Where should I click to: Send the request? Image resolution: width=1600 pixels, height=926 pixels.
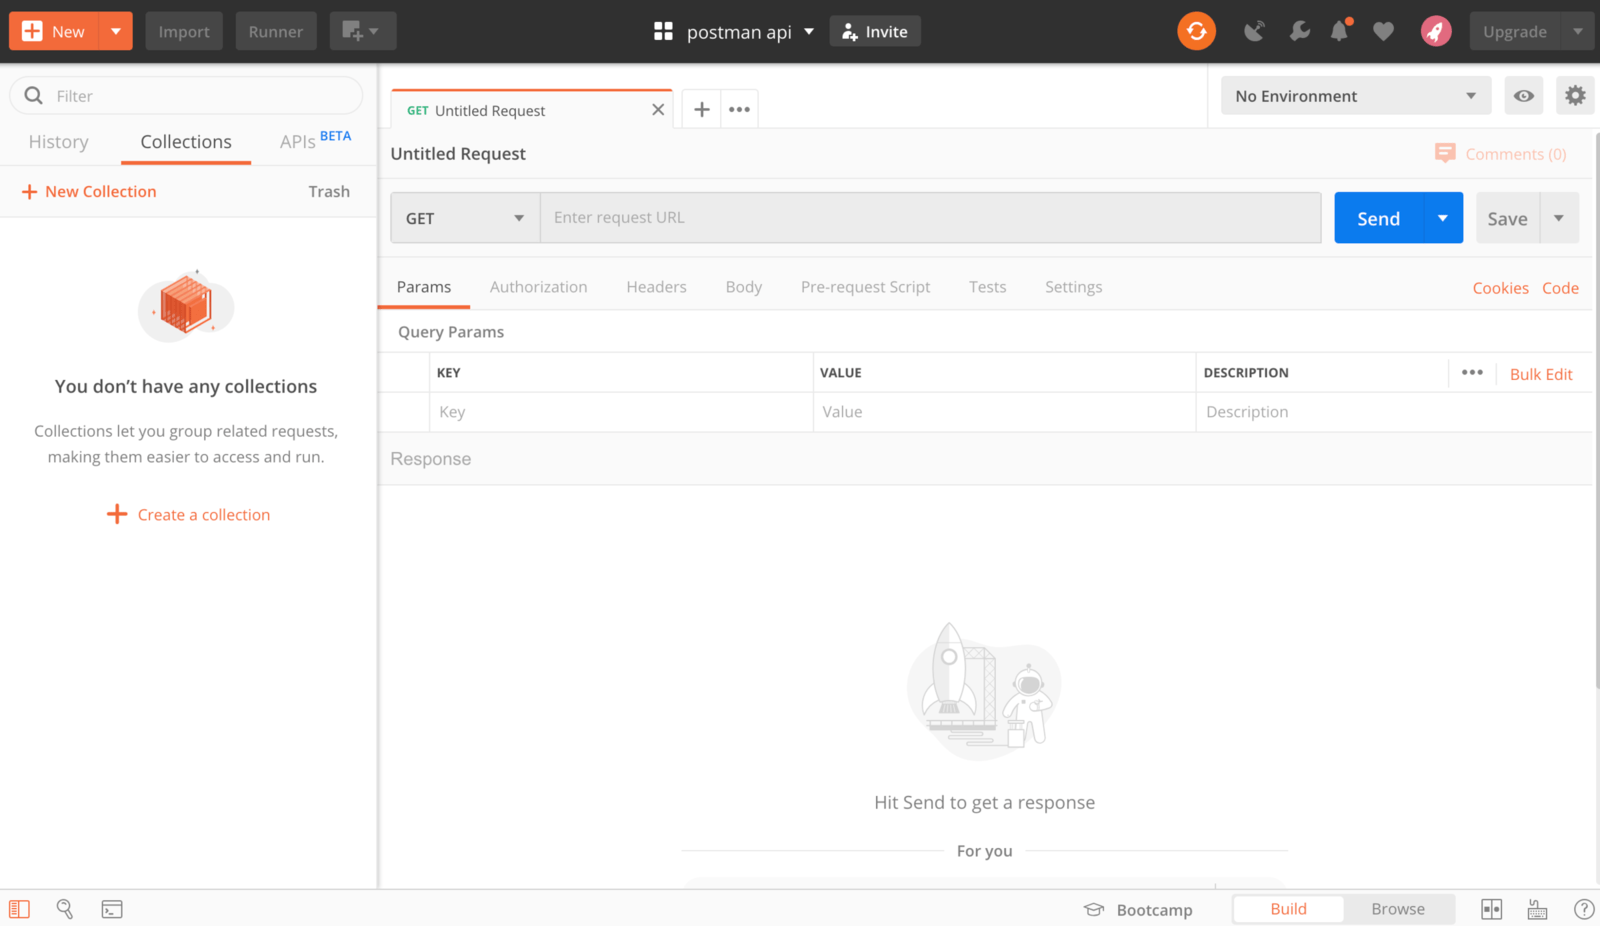click(1377, 217)
